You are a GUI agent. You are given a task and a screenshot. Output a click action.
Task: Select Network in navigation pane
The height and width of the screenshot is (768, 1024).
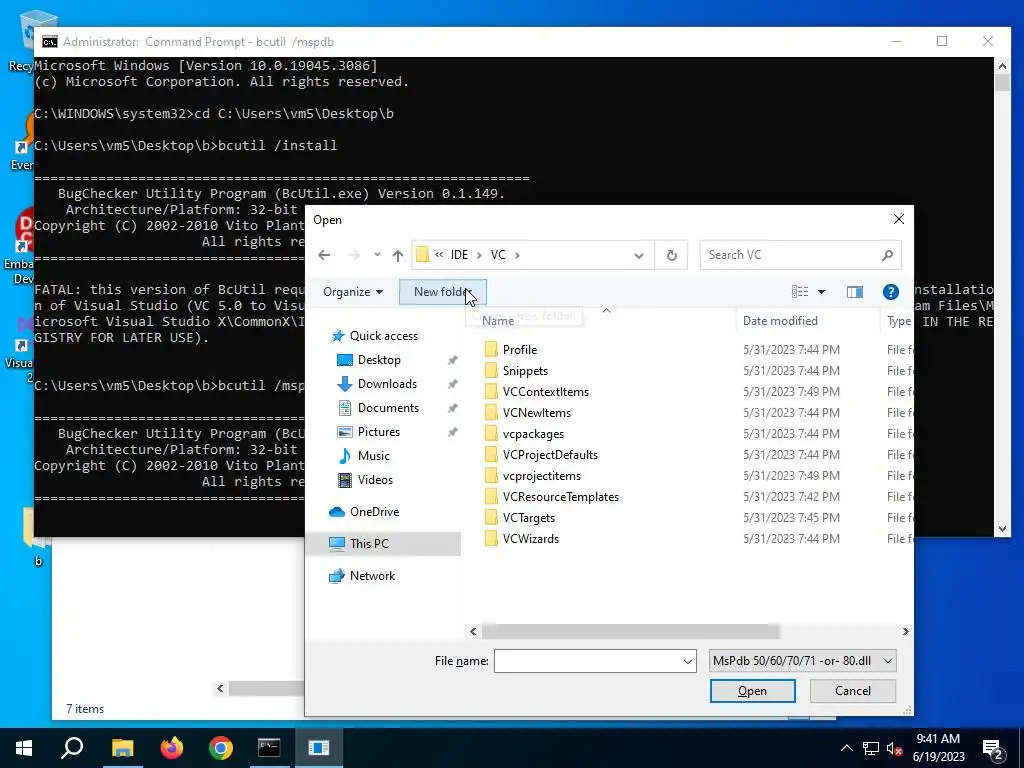[372, 576]
